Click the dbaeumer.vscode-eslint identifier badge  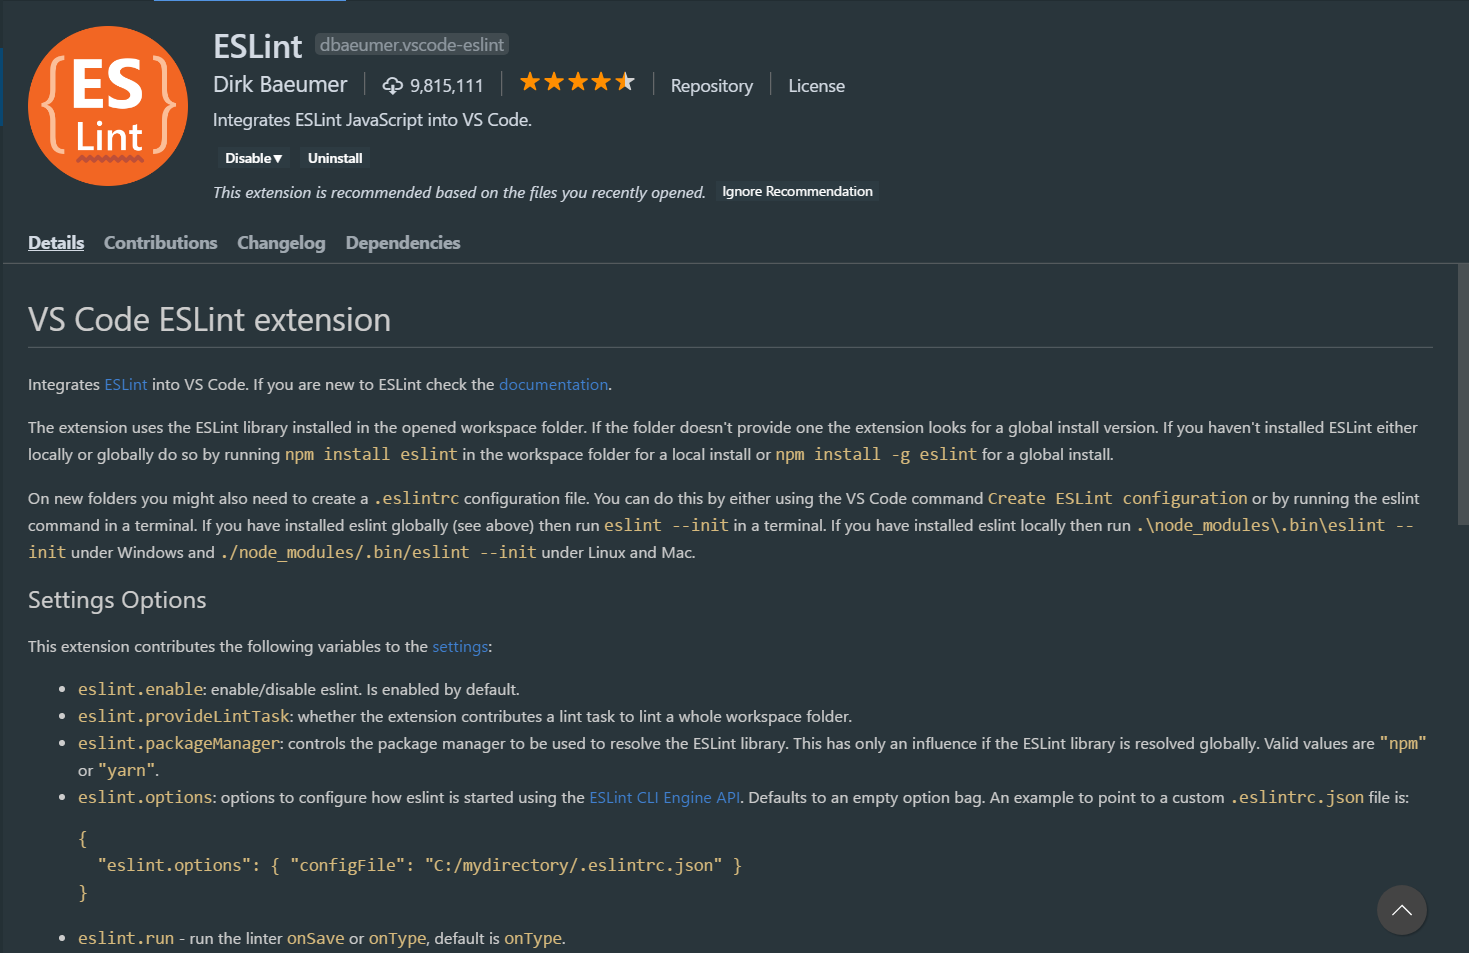[x=412, y=45]
